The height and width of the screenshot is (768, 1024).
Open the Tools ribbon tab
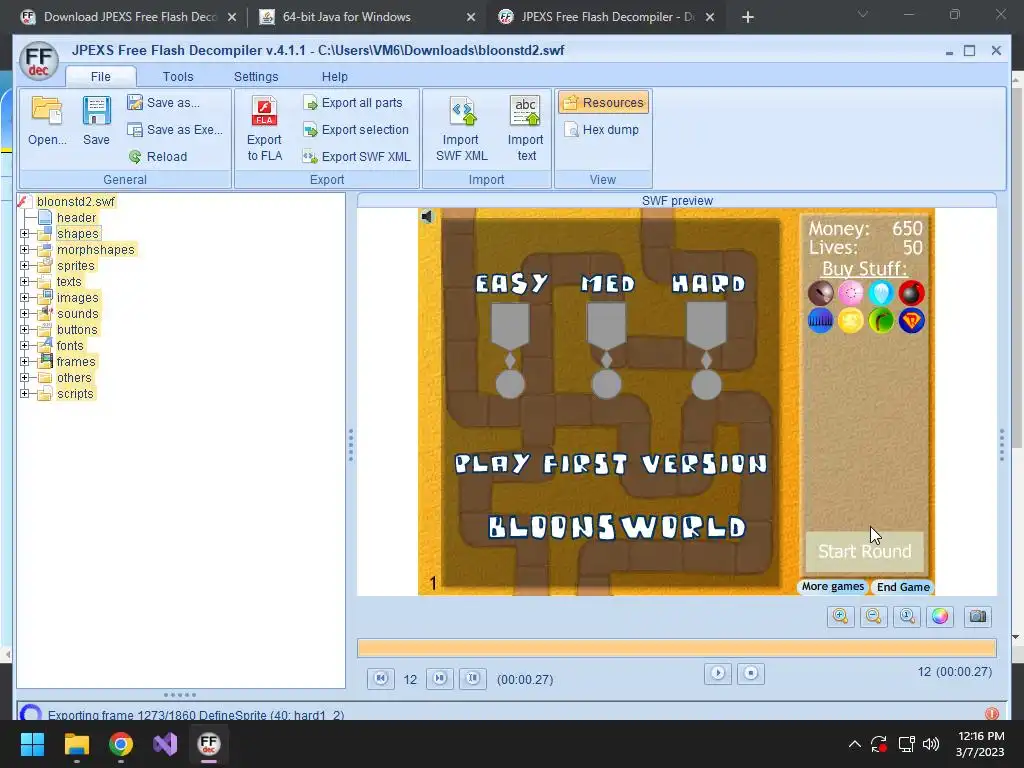coord(178,76)
